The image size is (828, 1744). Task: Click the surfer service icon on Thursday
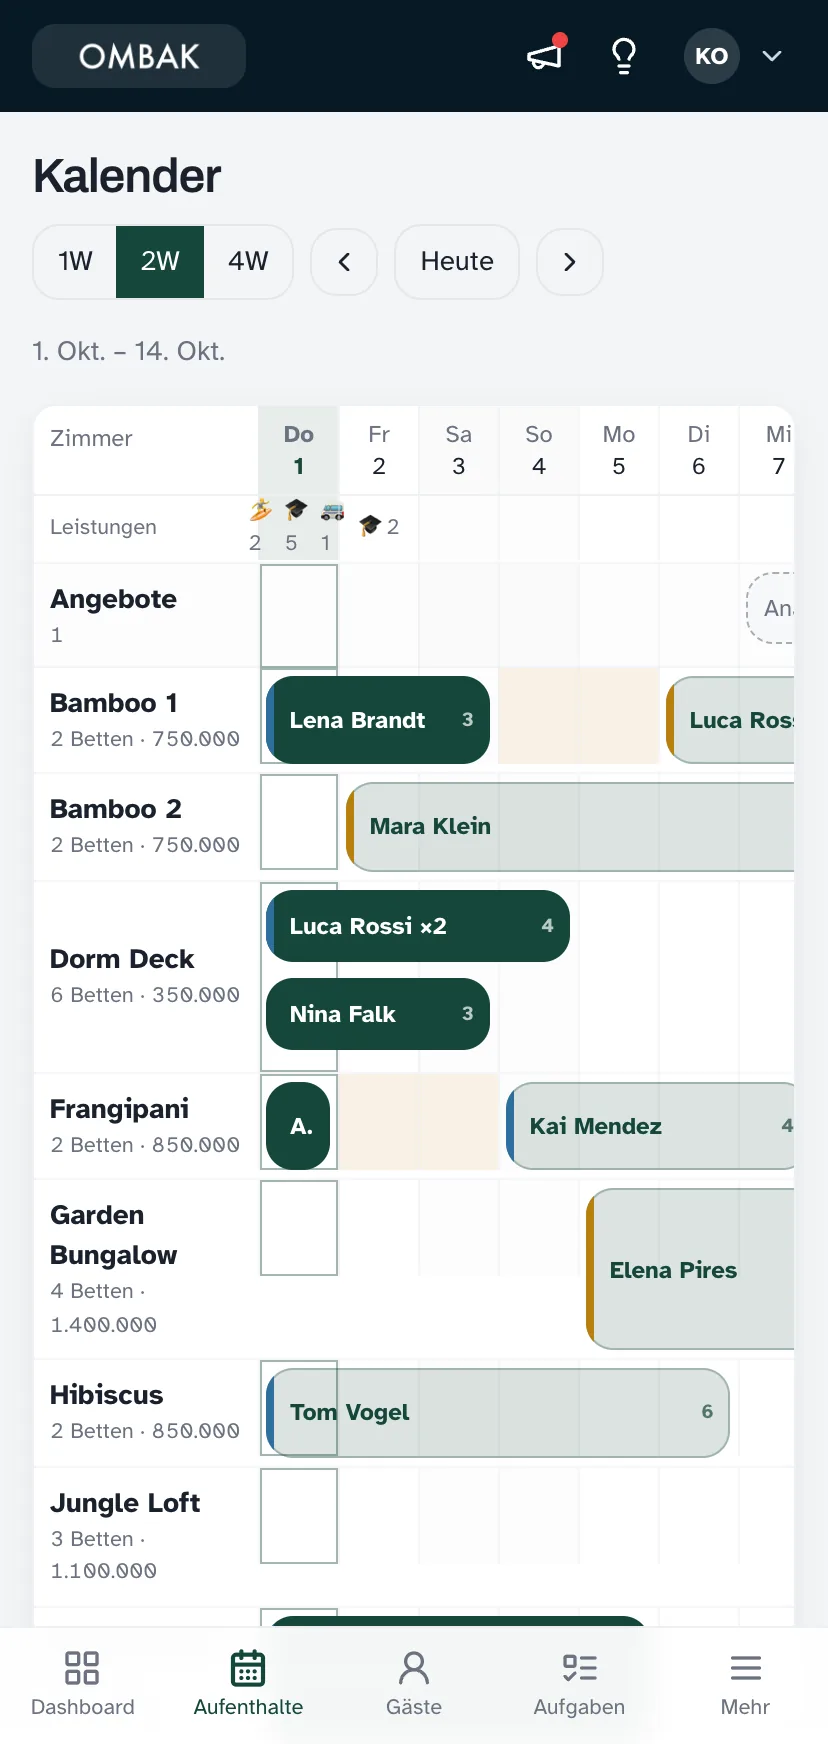pyautogui.click(x=260, y=510)
